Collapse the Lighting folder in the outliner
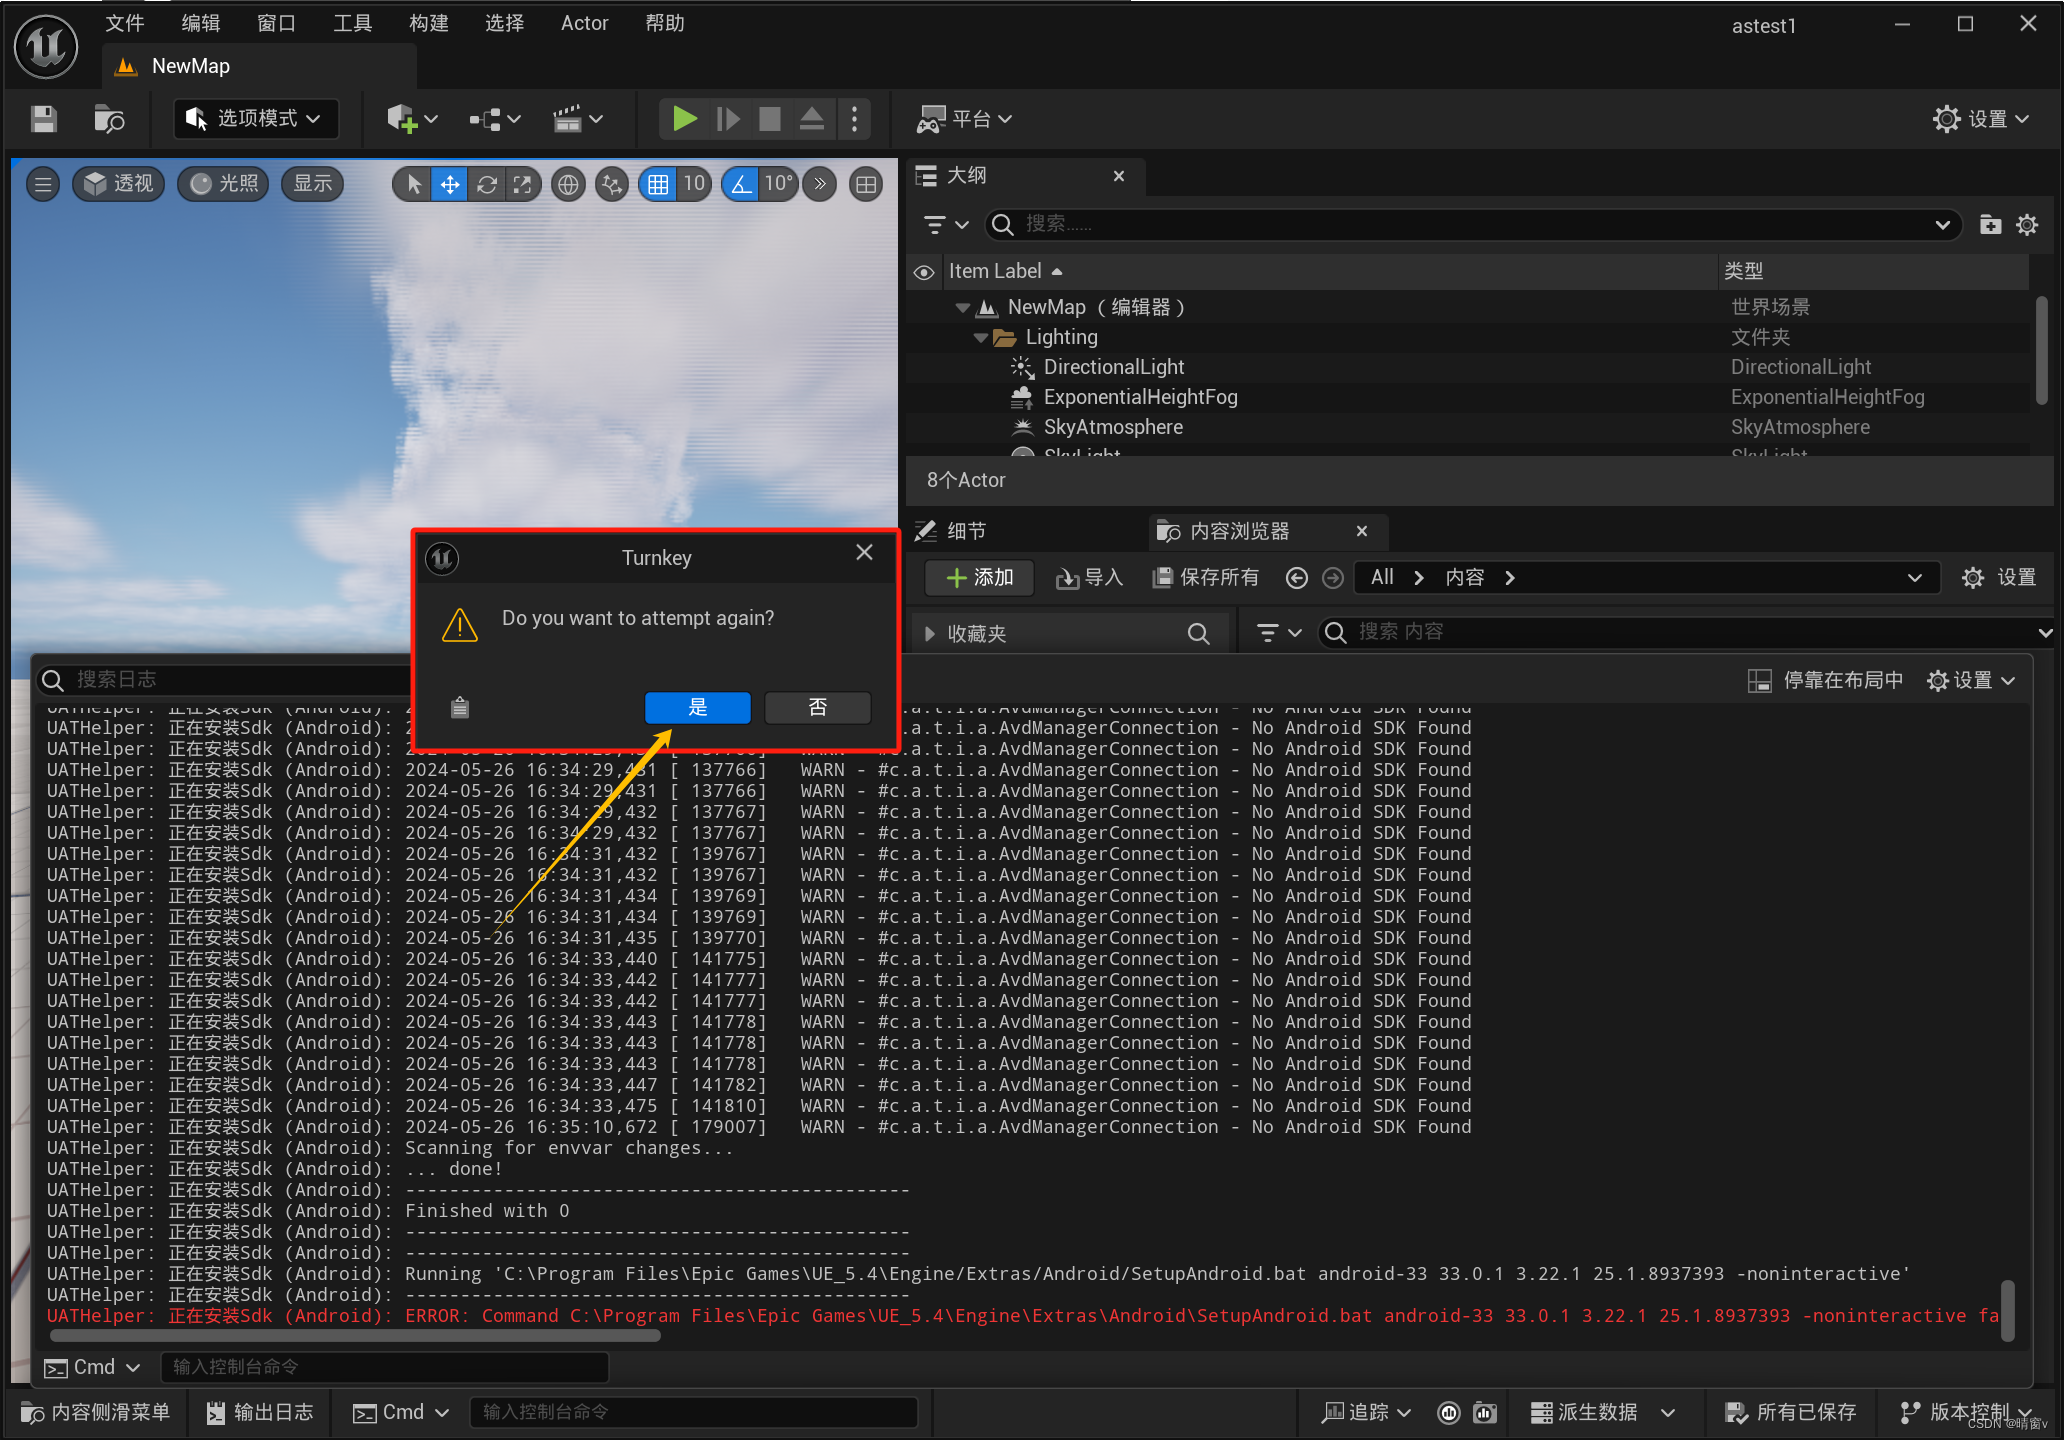This screenshot has width=2064, height=1440. (979, 337)
